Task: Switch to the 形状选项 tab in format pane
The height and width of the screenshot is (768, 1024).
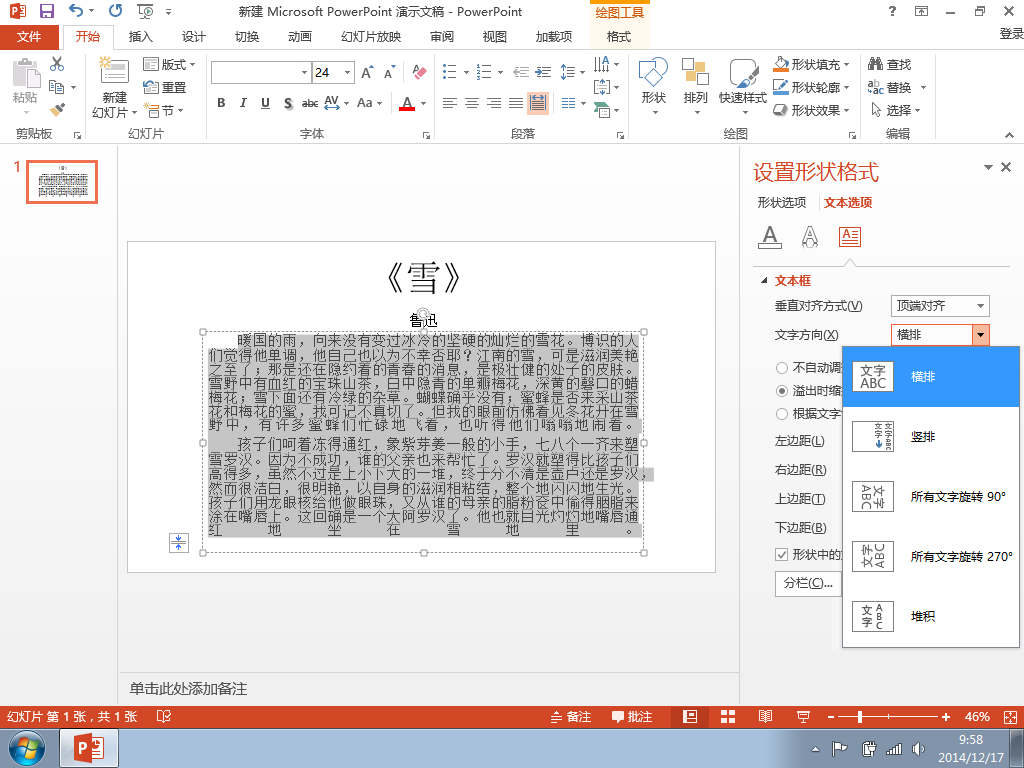Action: point(782,202)
